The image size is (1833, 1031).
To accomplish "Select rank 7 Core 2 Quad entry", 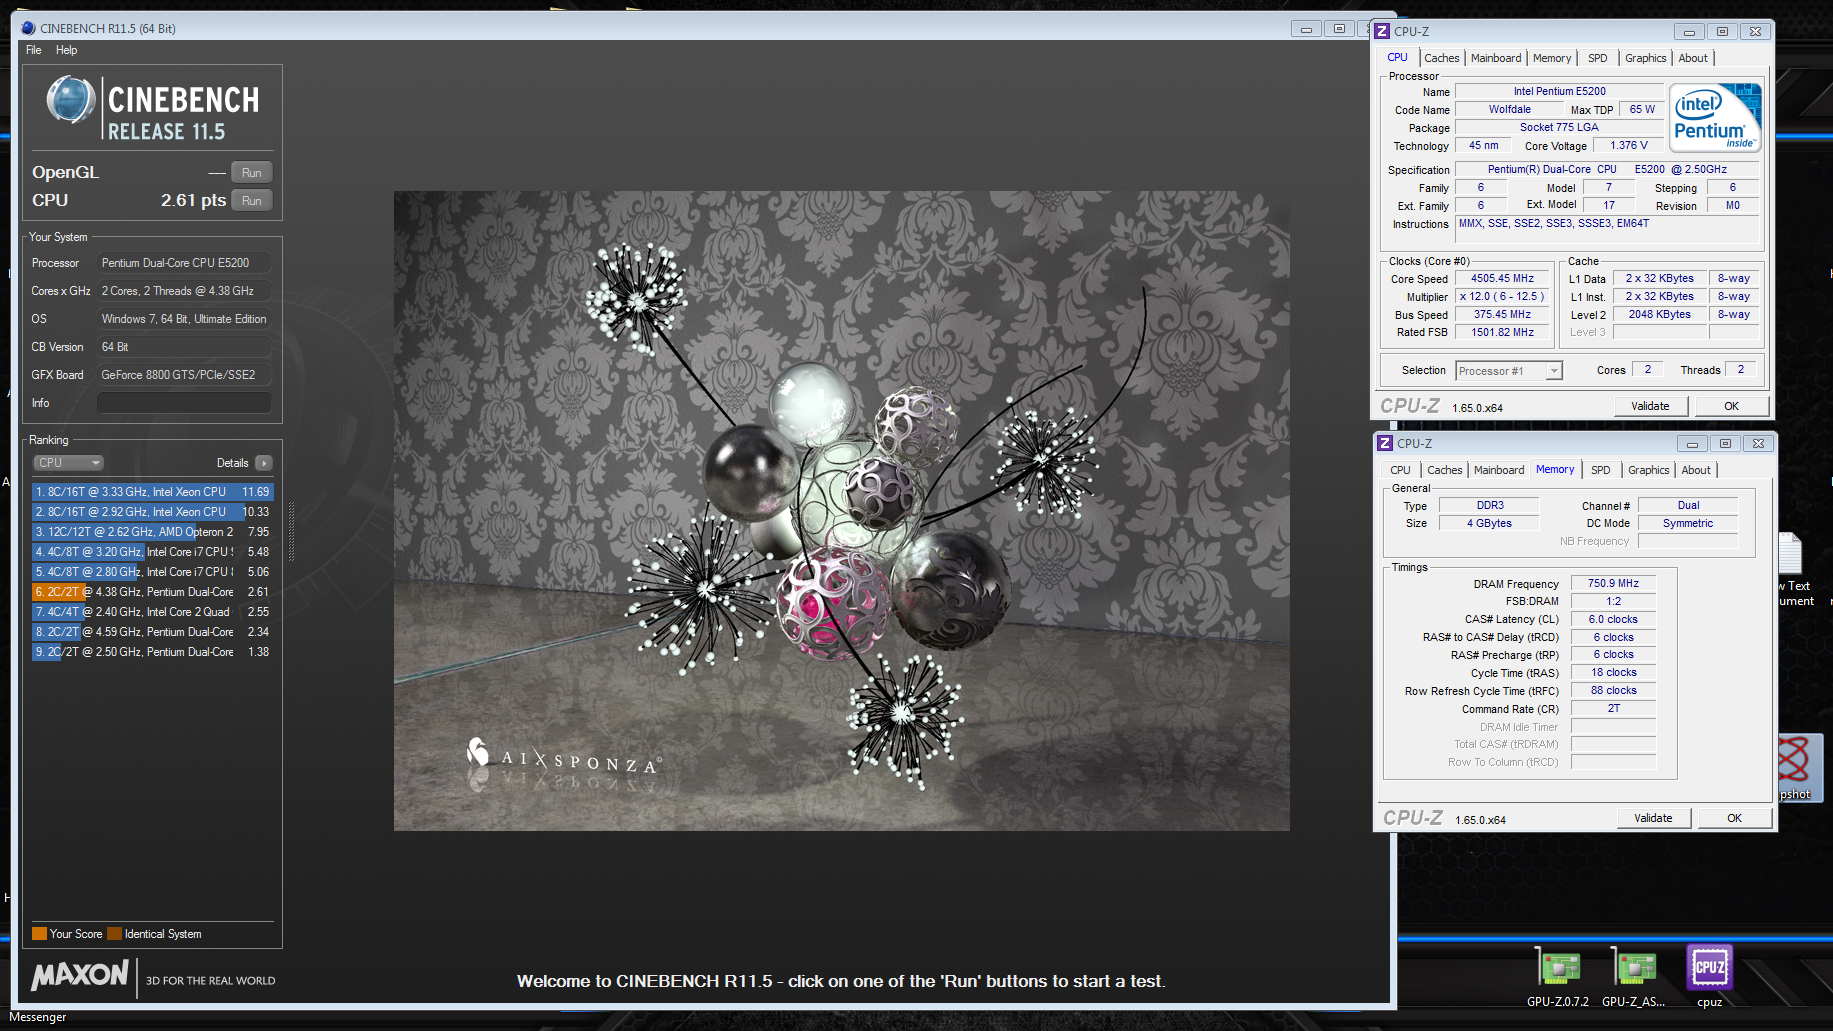I will [x=152, y=612].
